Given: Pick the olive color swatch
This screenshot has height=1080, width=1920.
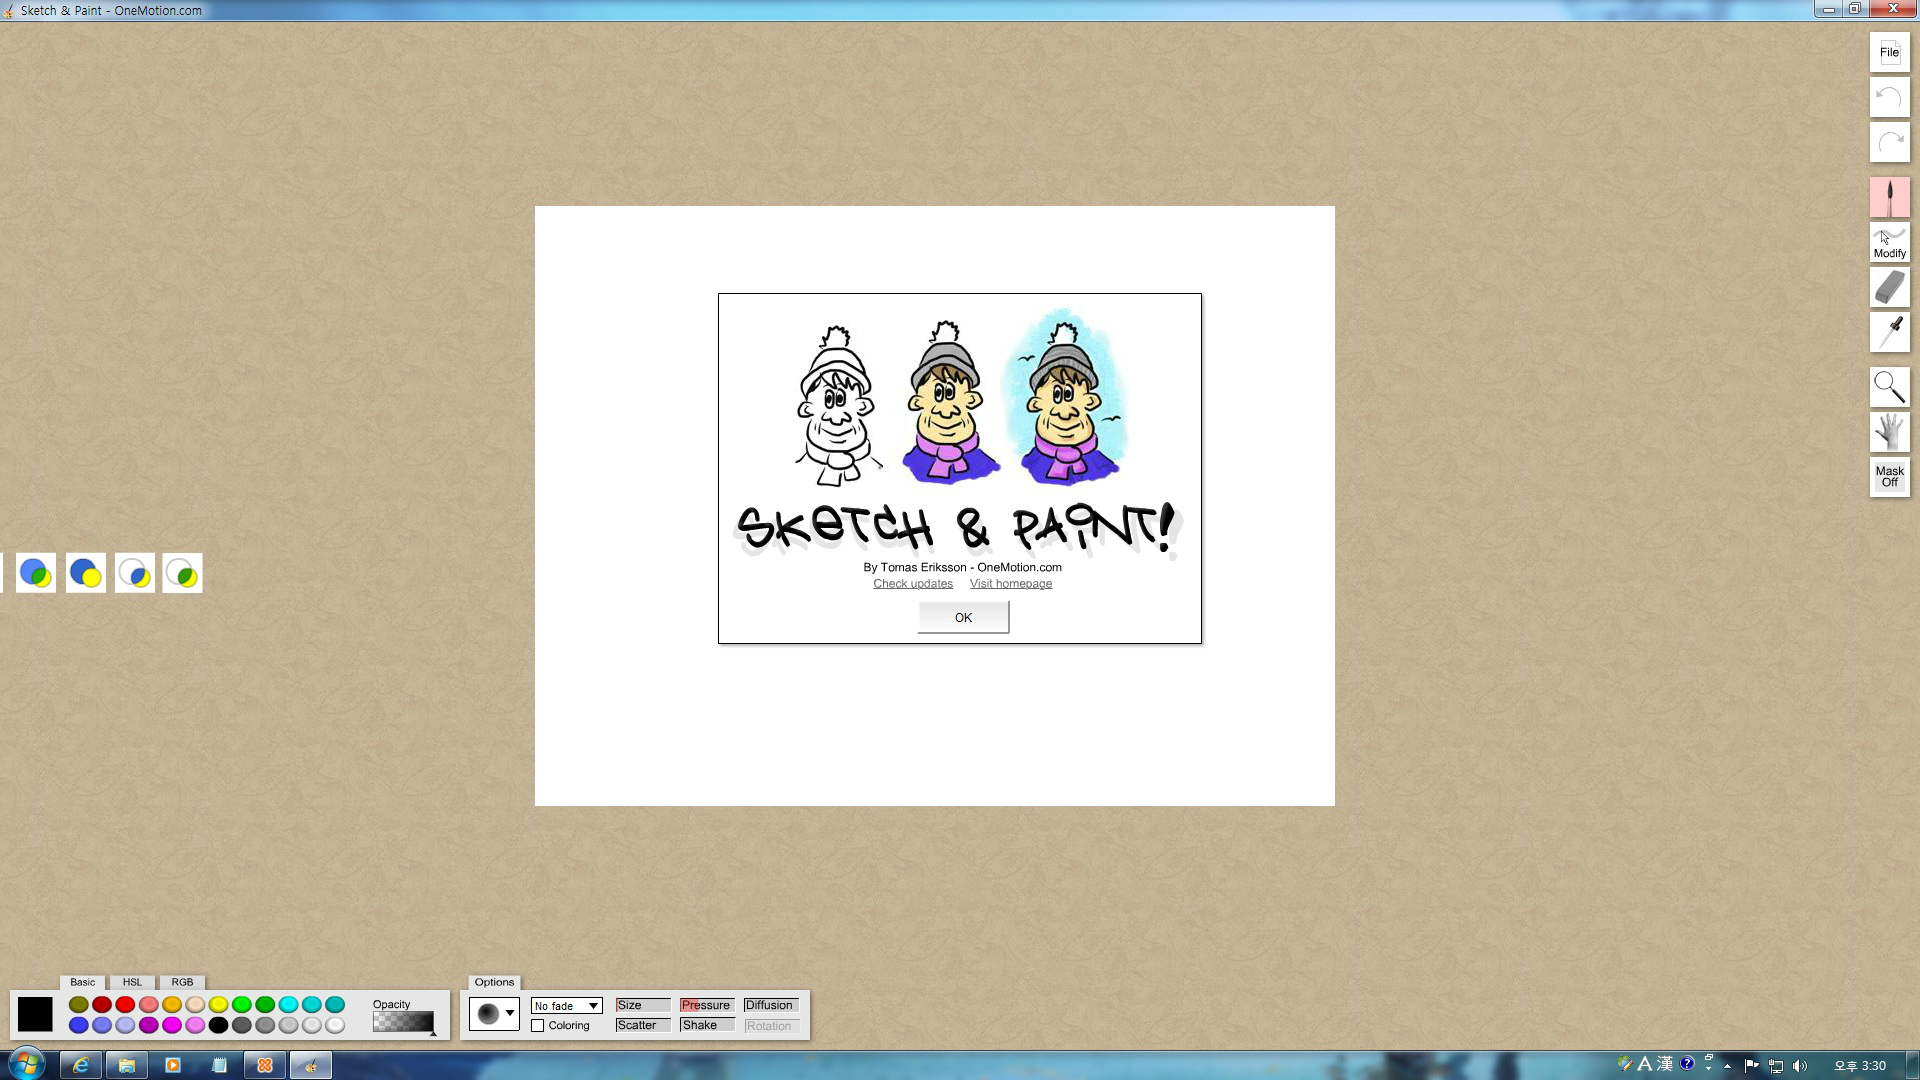Looking at the screenshot, I should [x=78, y=1004].
